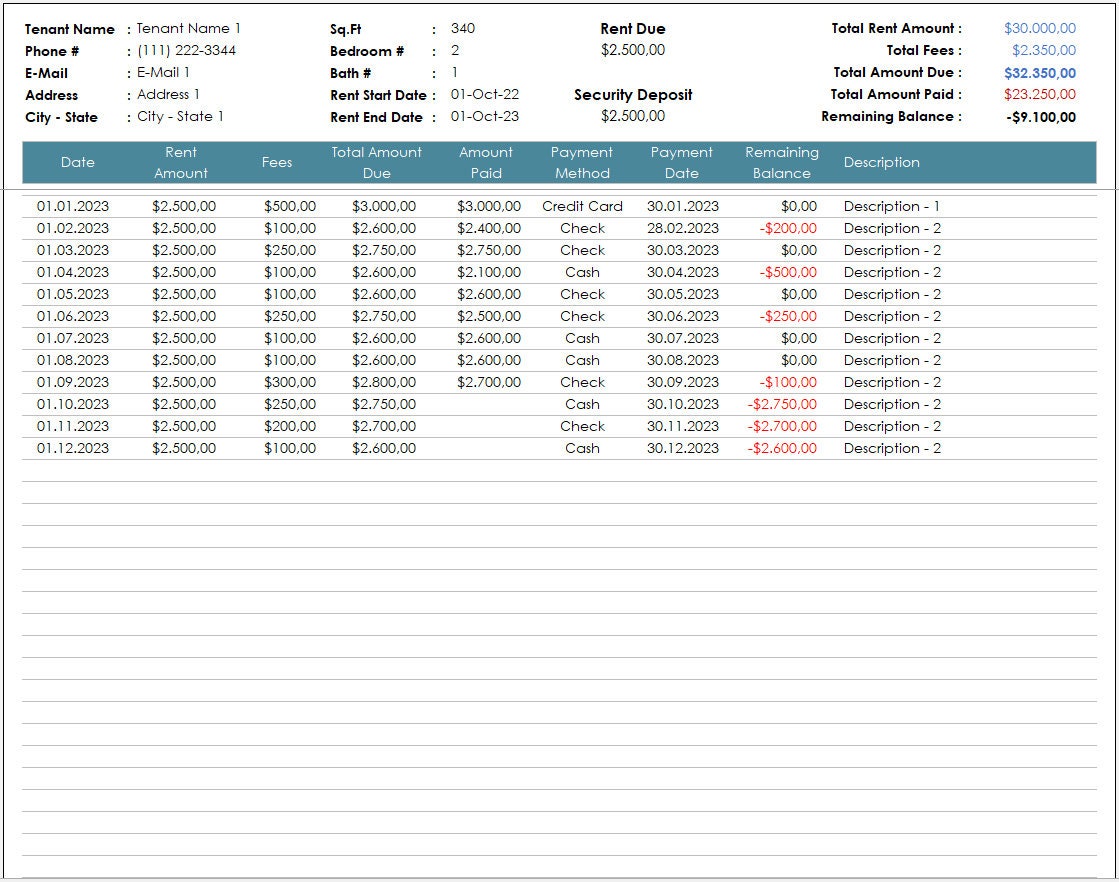Click the -$2.600,00 remaining balance cell
Screen dimensions: 1119x882
coord(782,449)
